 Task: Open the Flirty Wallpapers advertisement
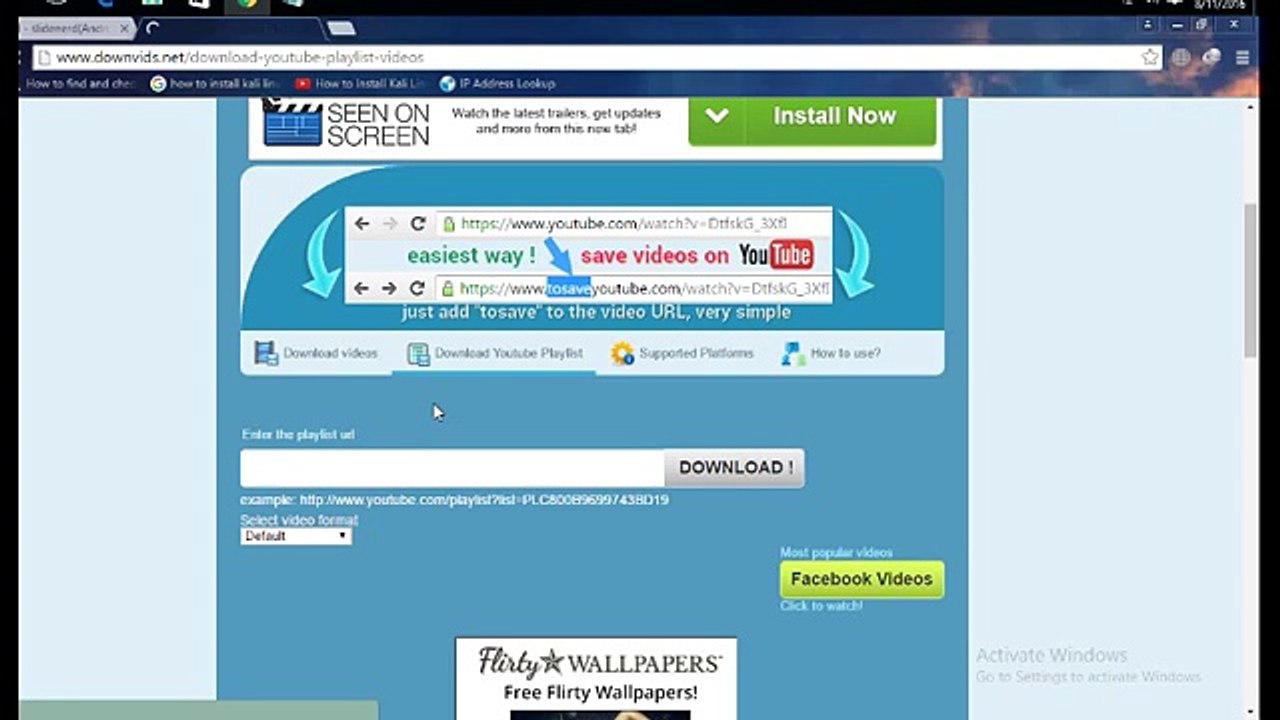point(596,678)
